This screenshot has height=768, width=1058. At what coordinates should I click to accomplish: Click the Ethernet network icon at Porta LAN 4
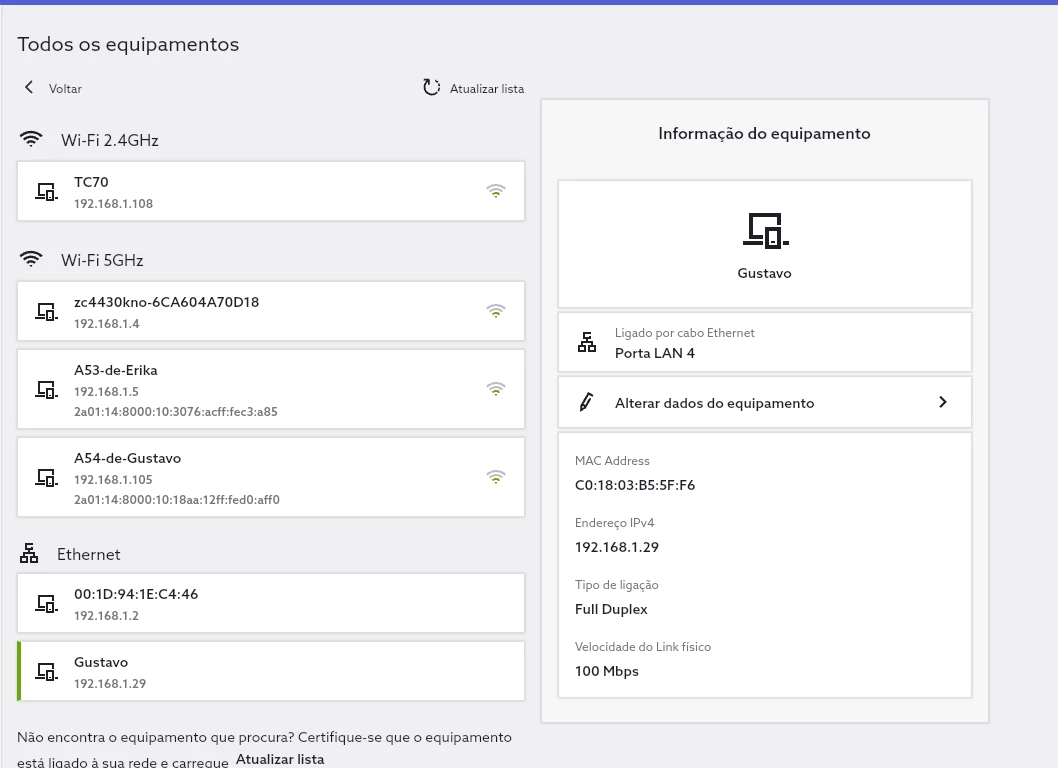click(587, 342)
